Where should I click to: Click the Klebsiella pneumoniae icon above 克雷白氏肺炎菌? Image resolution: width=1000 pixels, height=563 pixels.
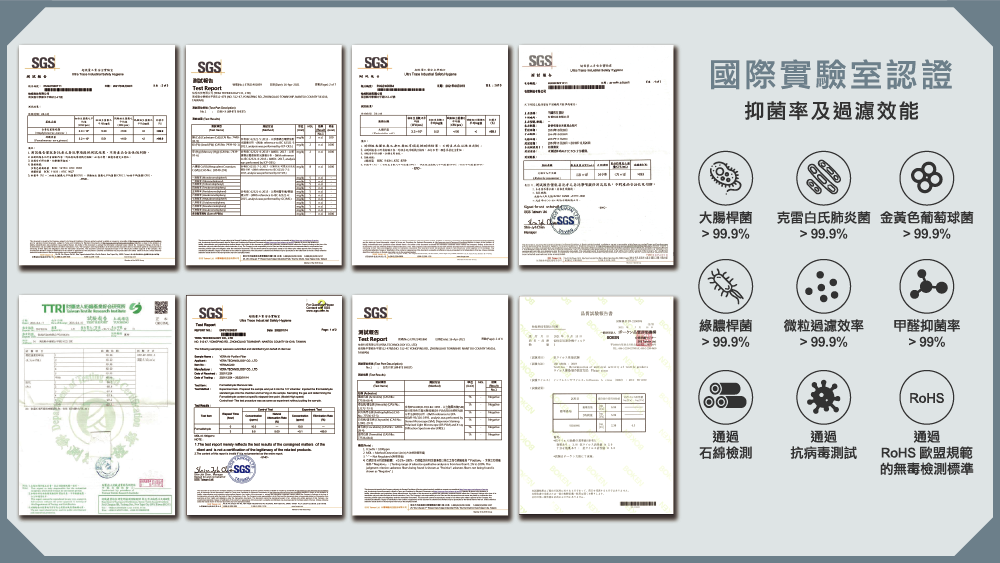click(x=823, y=179)
